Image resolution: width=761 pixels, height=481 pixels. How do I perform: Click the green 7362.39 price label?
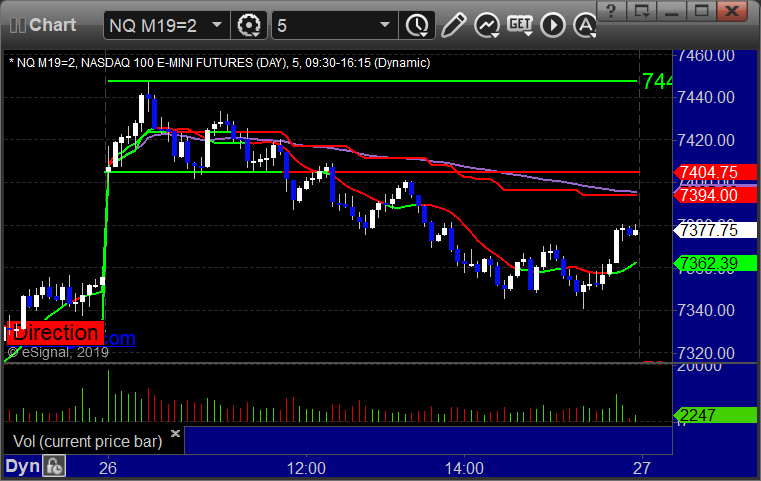click(715, 264)
